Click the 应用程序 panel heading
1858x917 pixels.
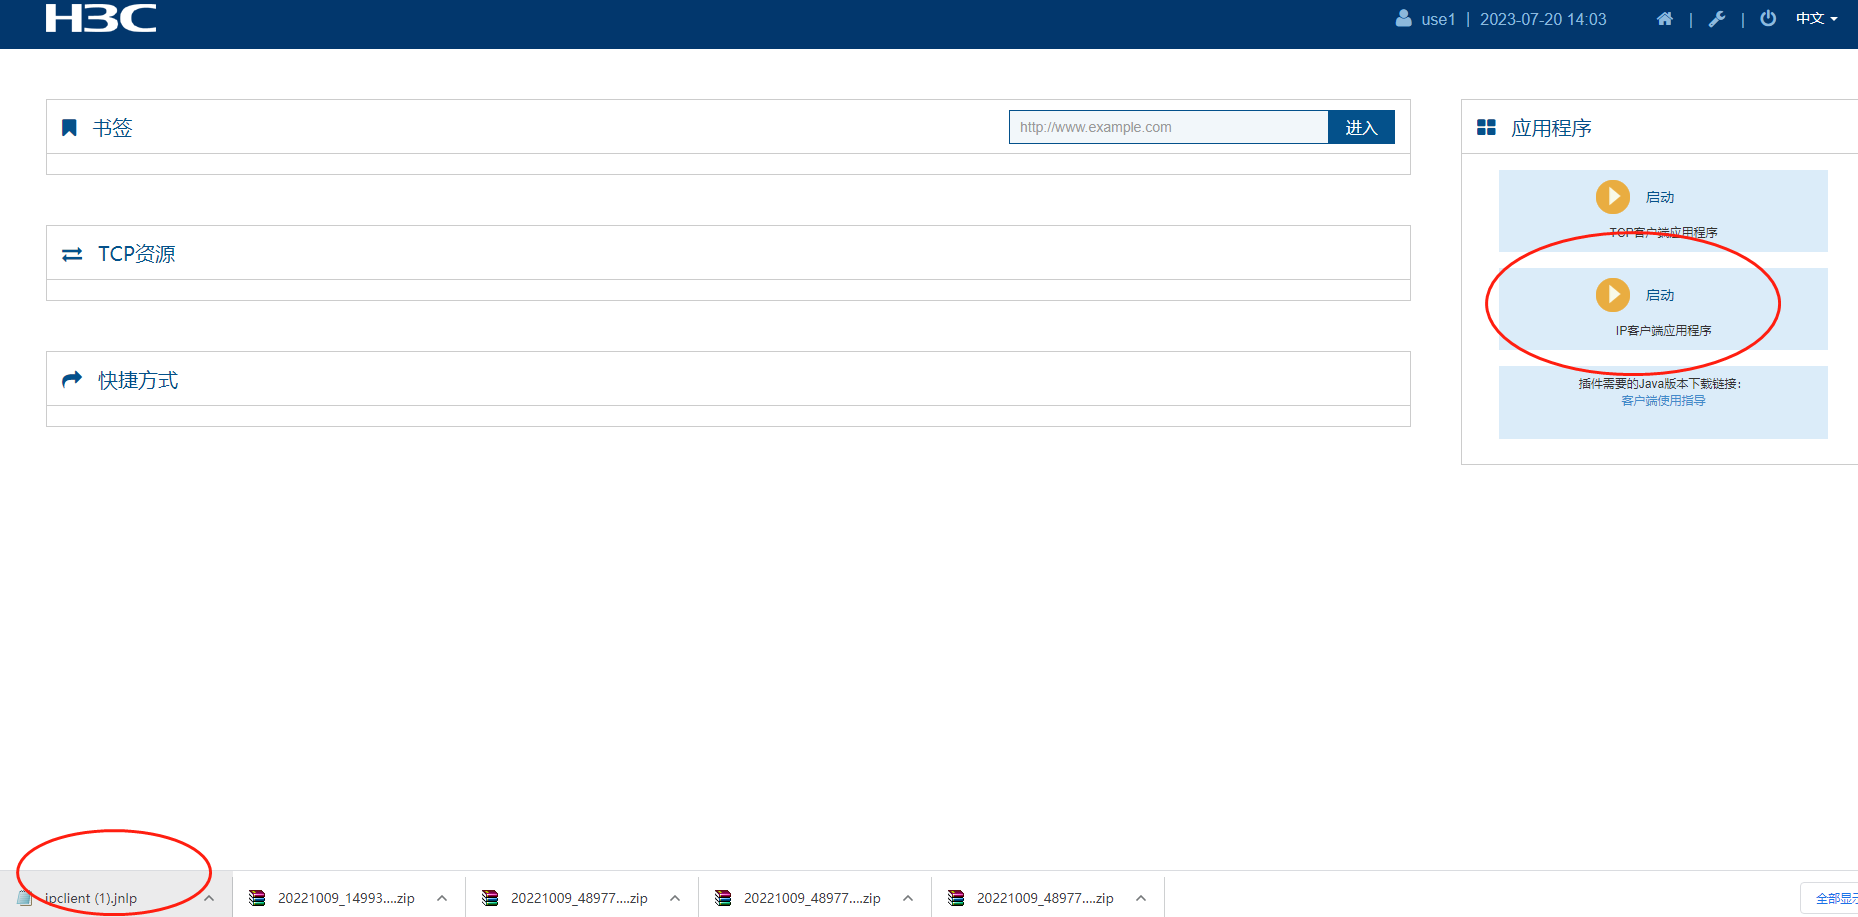point(1551,128)
